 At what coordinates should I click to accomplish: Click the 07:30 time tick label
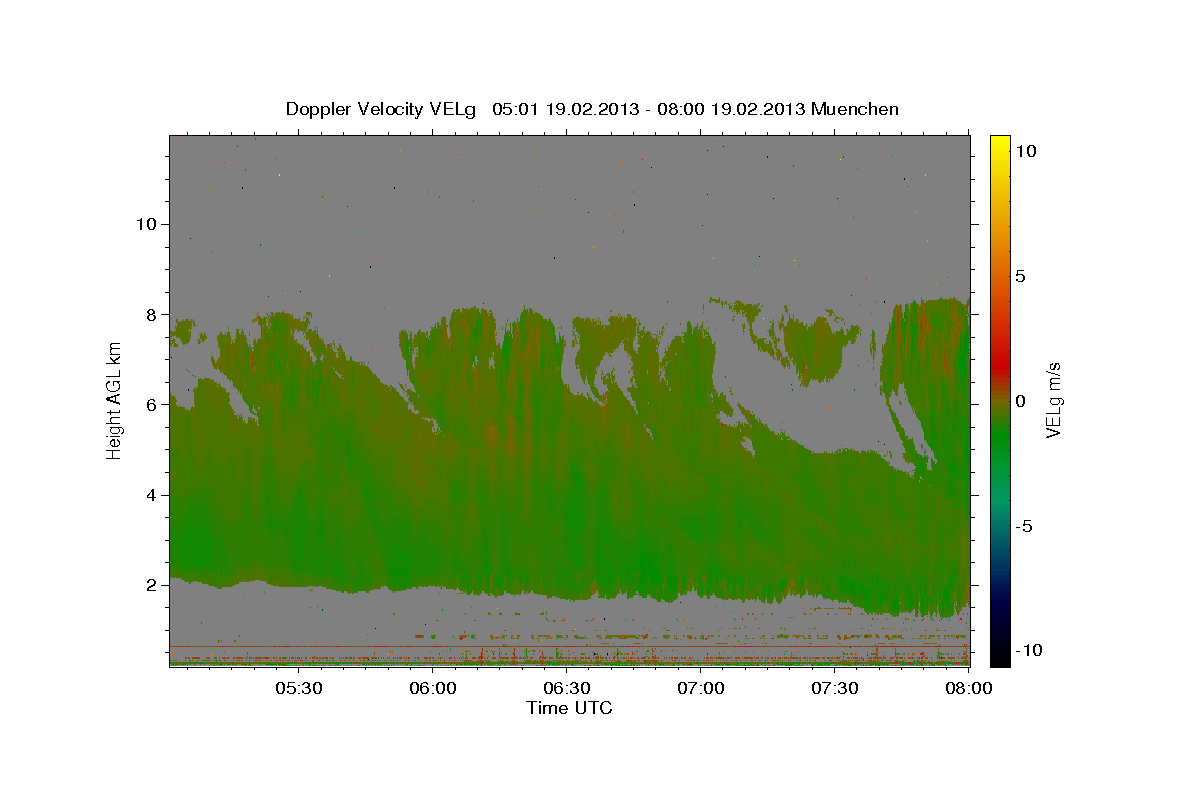(835, 688)
